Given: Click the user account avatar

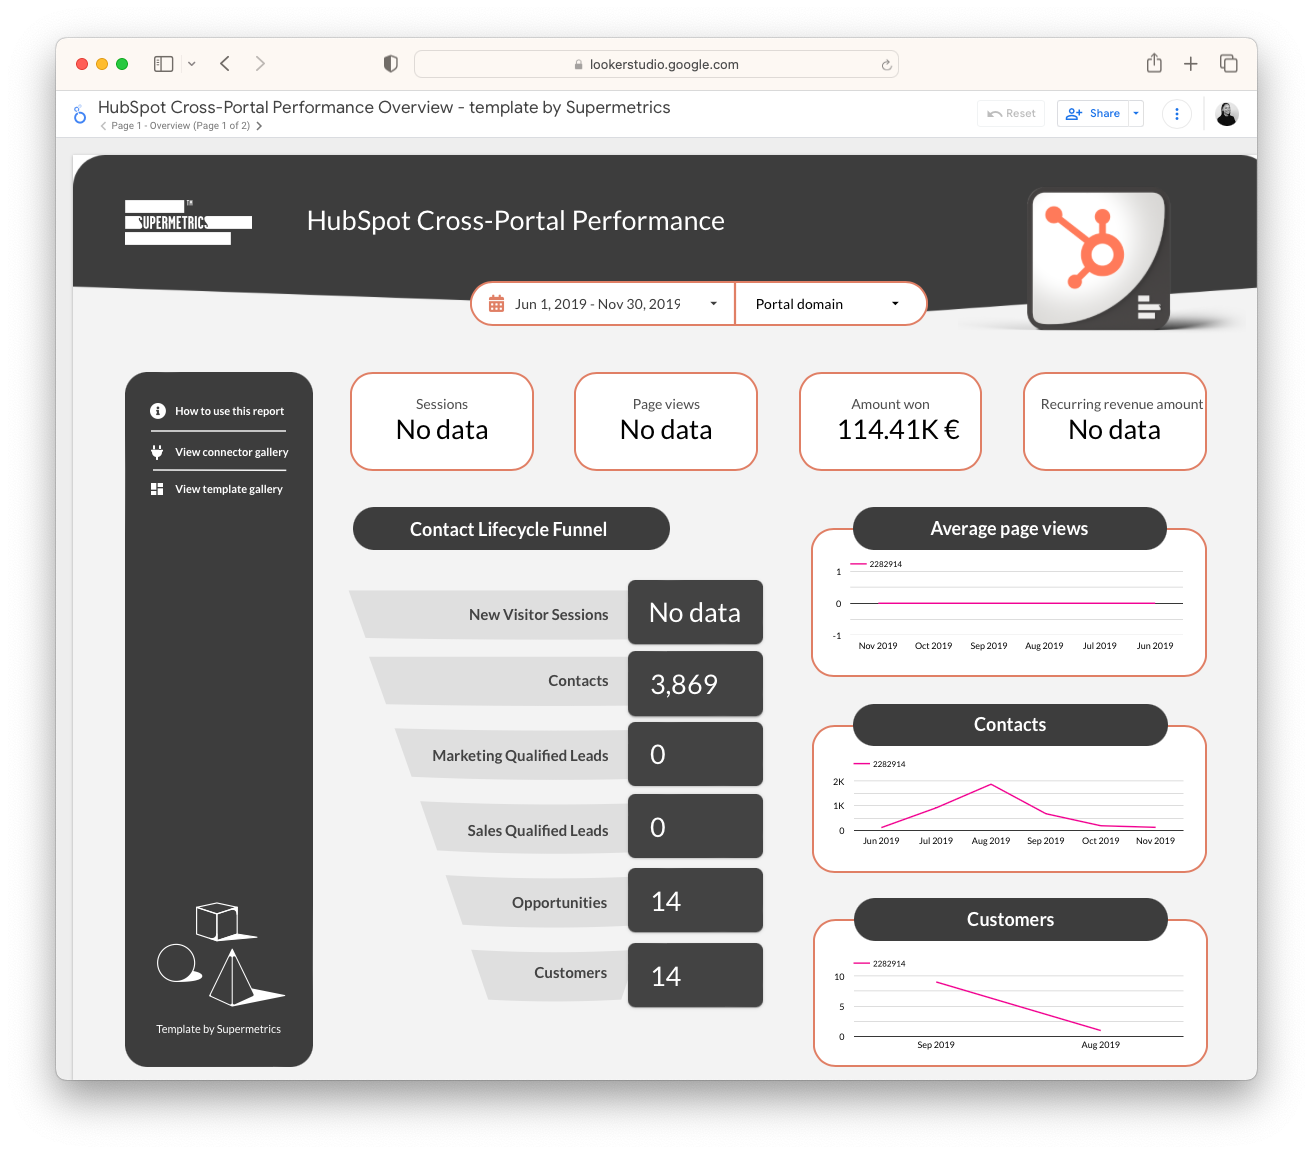Looking at the screenshot, I should 1226,114.
